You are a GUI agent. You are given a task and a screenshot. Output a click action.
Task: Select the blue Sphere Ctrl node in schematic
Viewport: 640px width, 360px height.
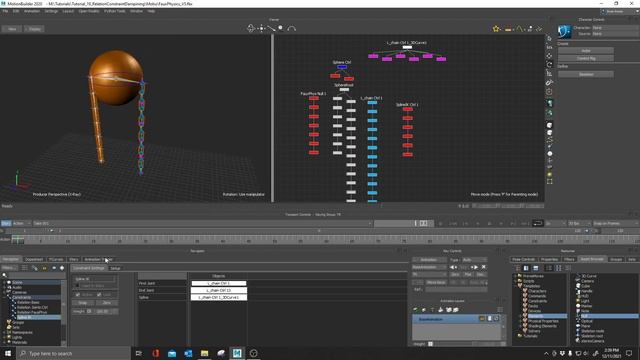coord(342,67)
